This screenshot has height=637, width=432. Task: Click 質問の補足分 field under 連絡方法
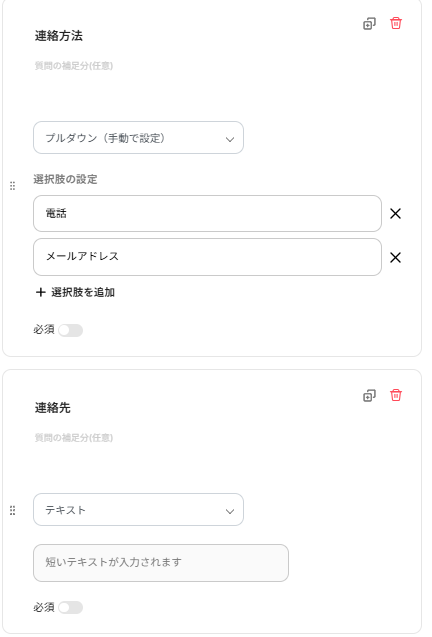74,66
